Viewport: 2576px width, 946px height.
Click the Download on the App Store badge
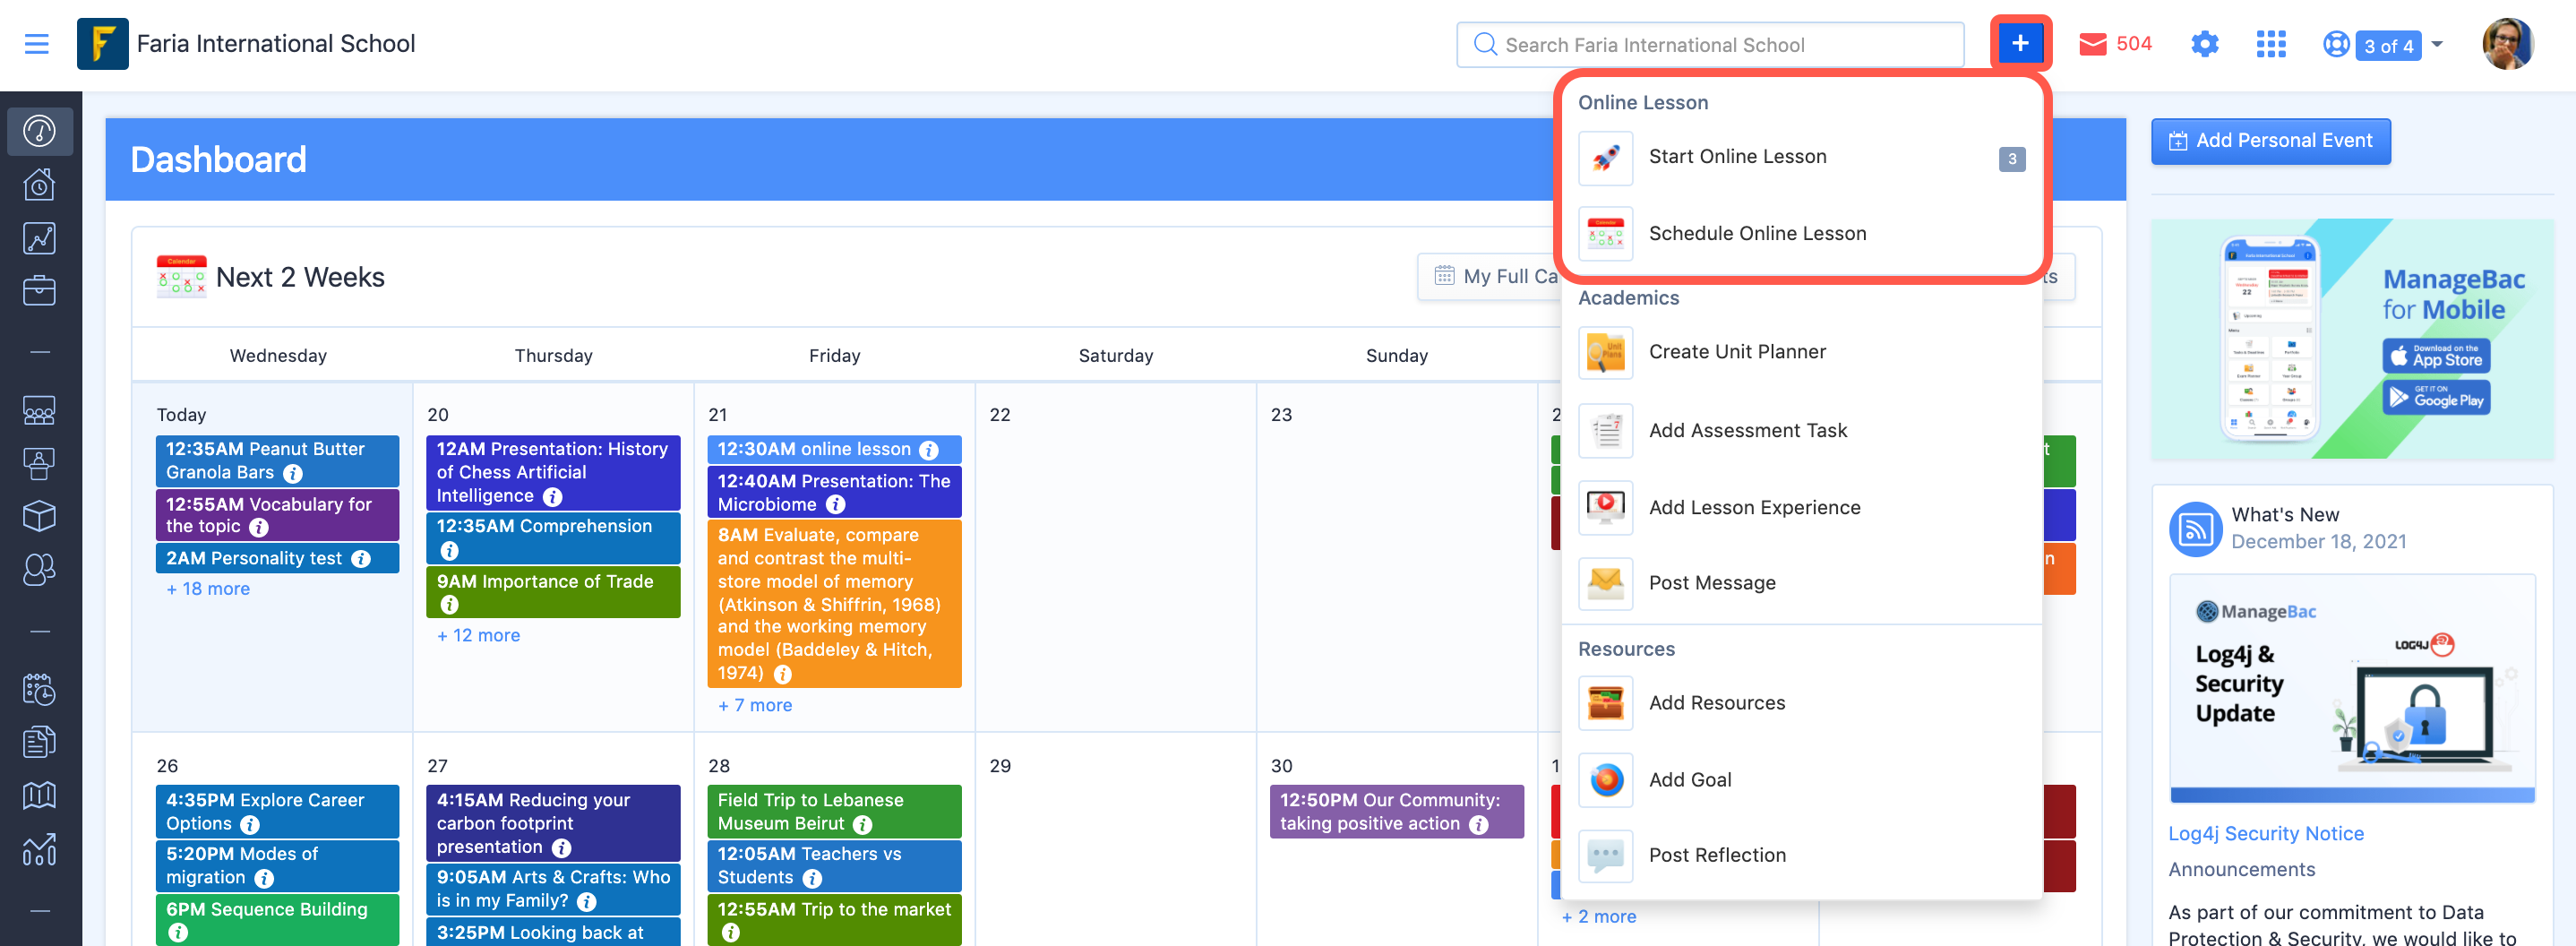click(x=2436, y=356)
